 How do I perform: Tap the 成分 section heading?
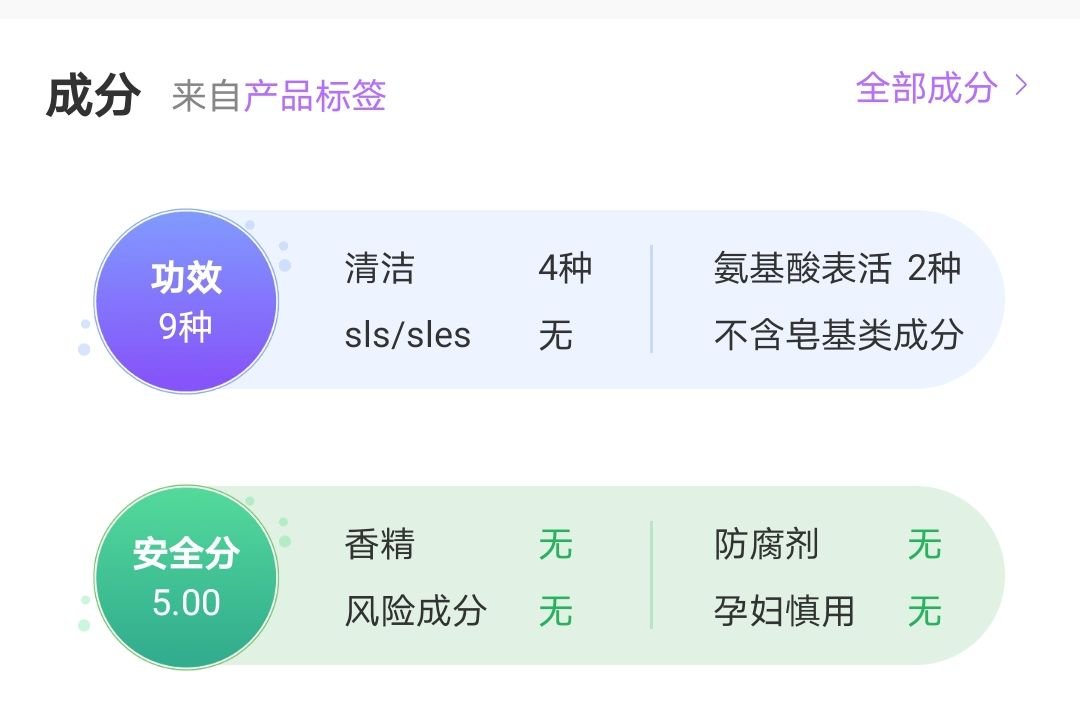93,96
